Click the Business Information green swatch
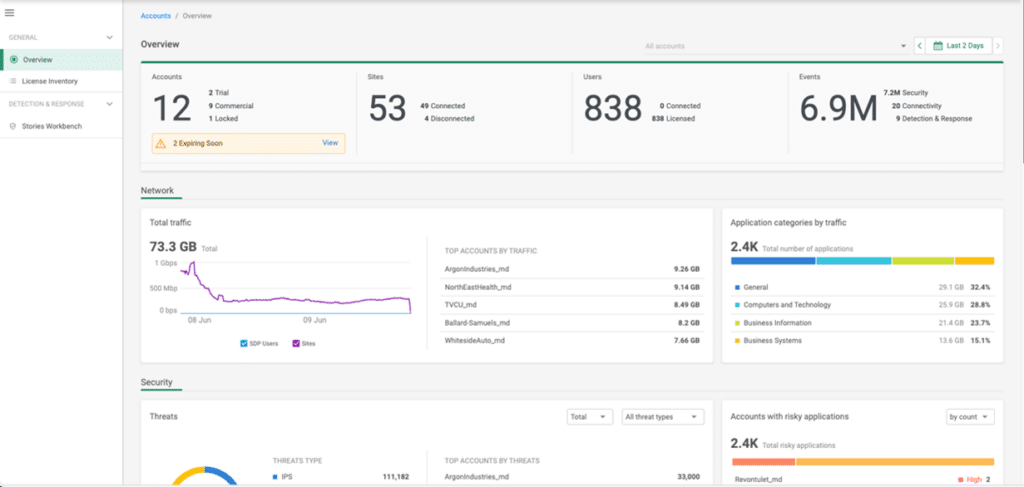Screen dimensions: 1024x487 click(737, 323)
